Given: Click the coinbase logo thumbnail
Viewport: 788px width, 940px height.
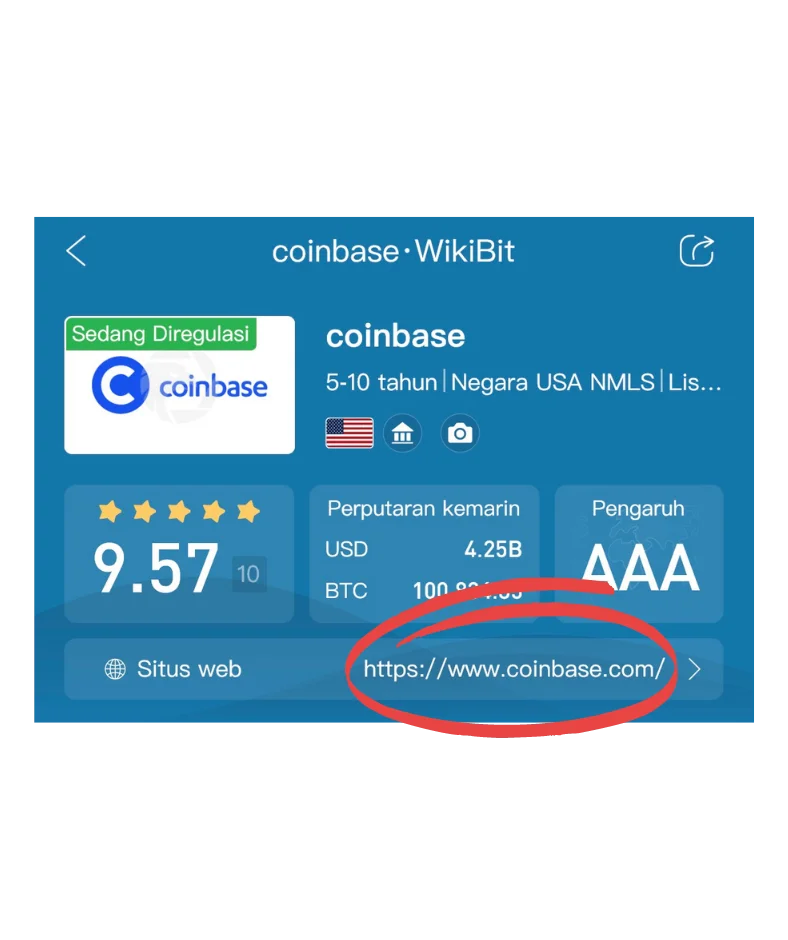Looking at the screenshot, I should [x=179, y=385].
